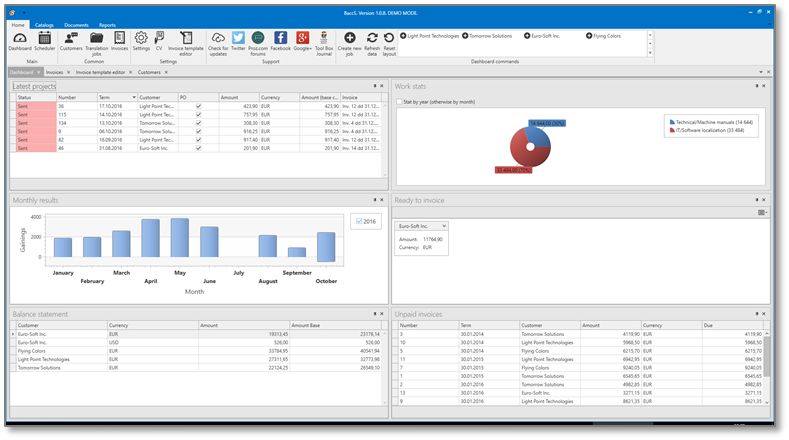Expand the Euro-Soft Inc. card dropdown
Image resolution: width=789 pixels, height=440 pixels.
coord(445,227)
